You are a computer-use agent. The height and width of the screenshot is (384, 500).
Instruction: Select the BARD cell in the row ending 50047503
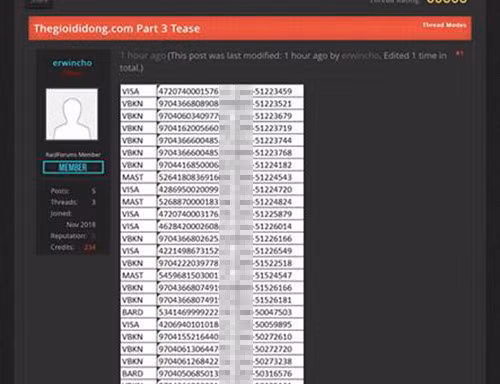coord(139,312)
